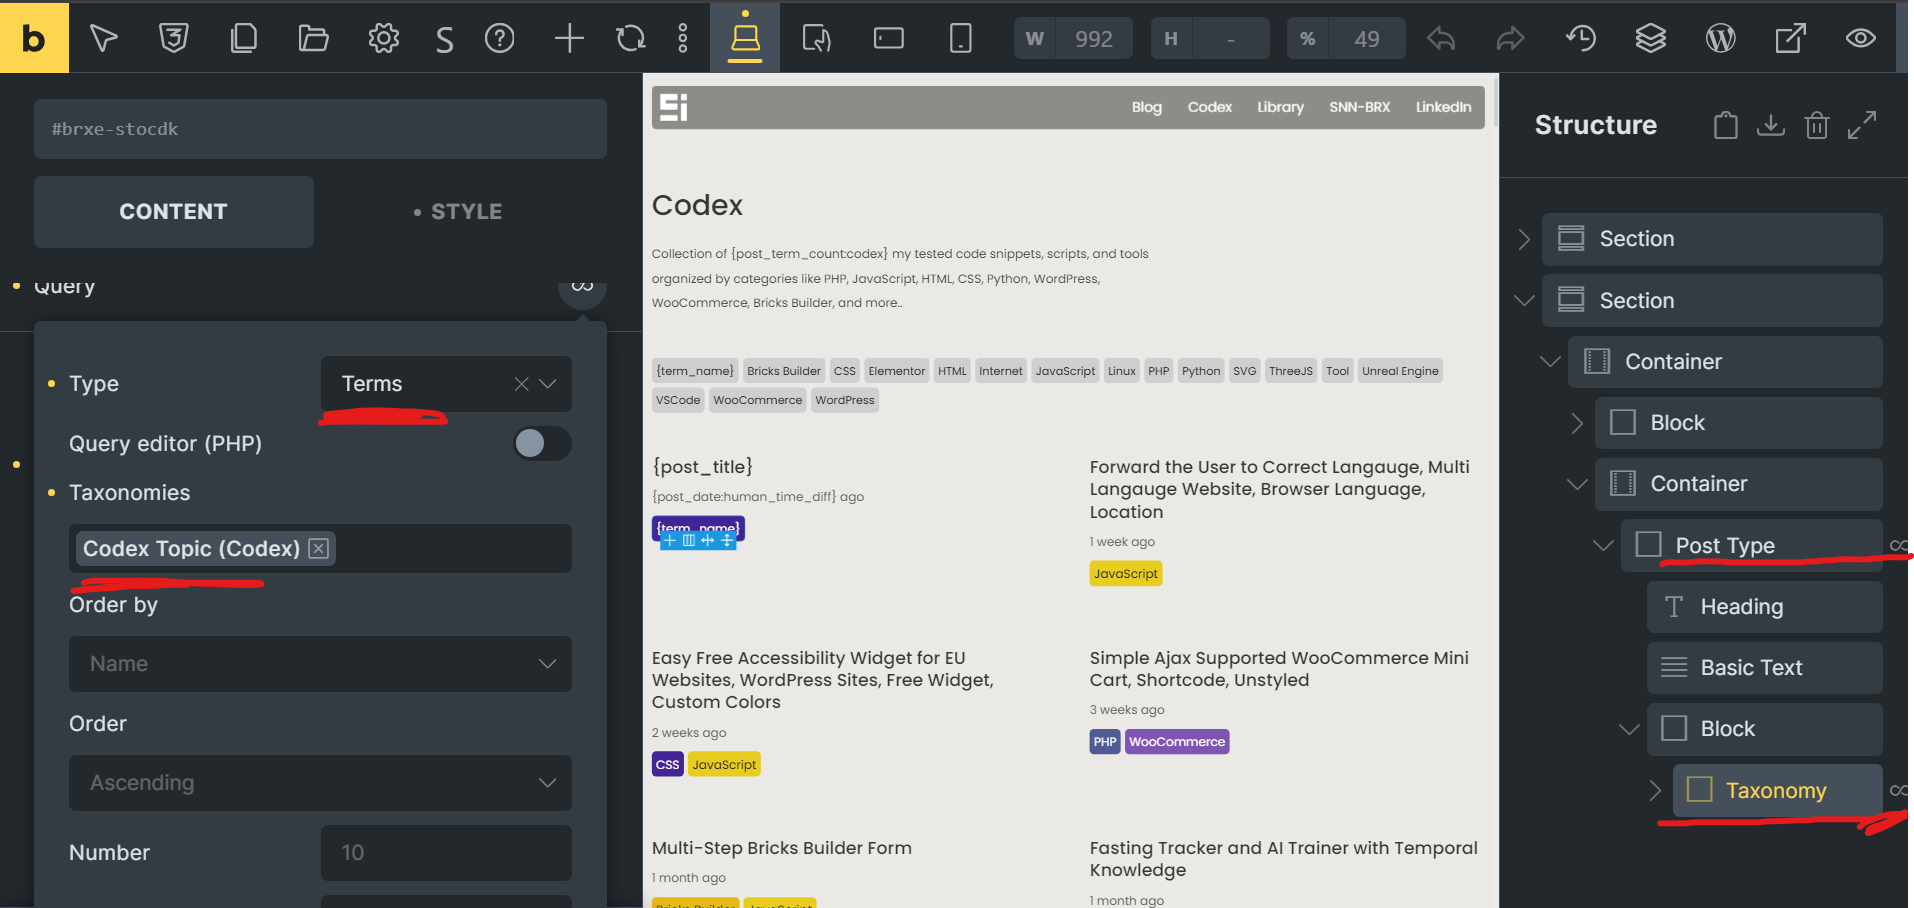The height and width of the screenshot is (908, 1914).
Task: Click the undo arrow icon
Action: (1441, 38)
